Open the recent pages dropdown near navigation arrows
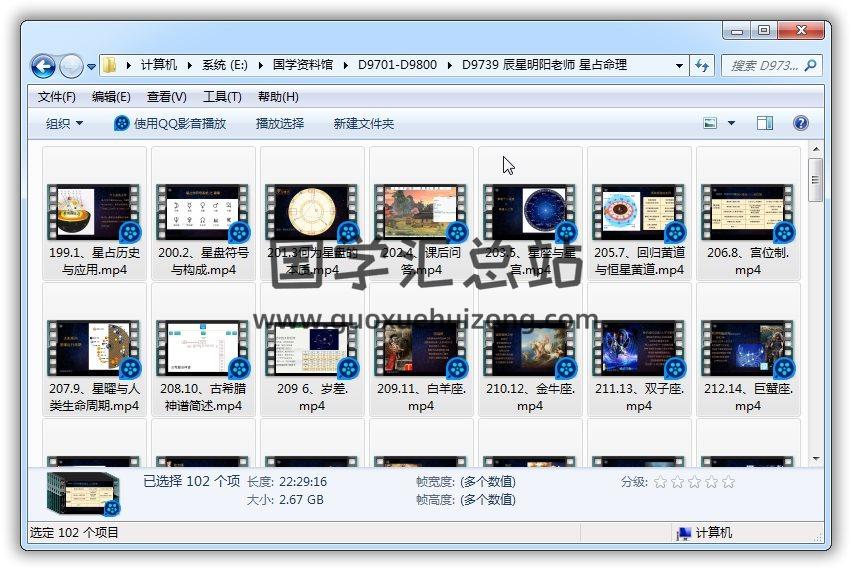 92,66
